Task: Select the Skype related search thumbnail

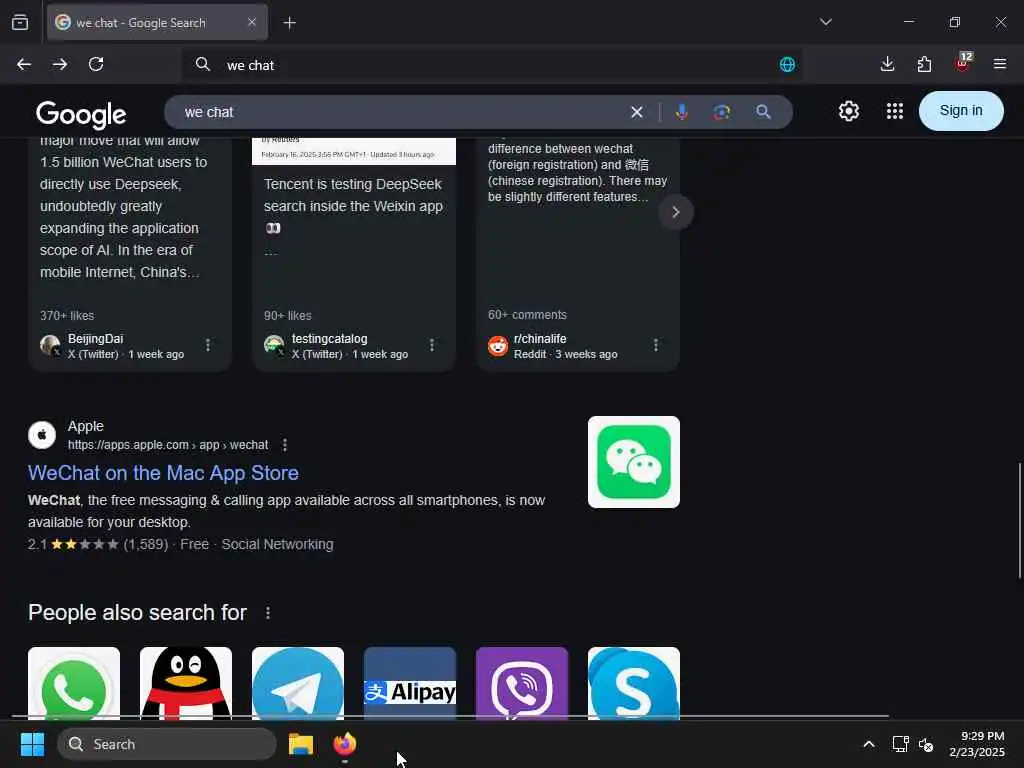Action: point(633,684)
